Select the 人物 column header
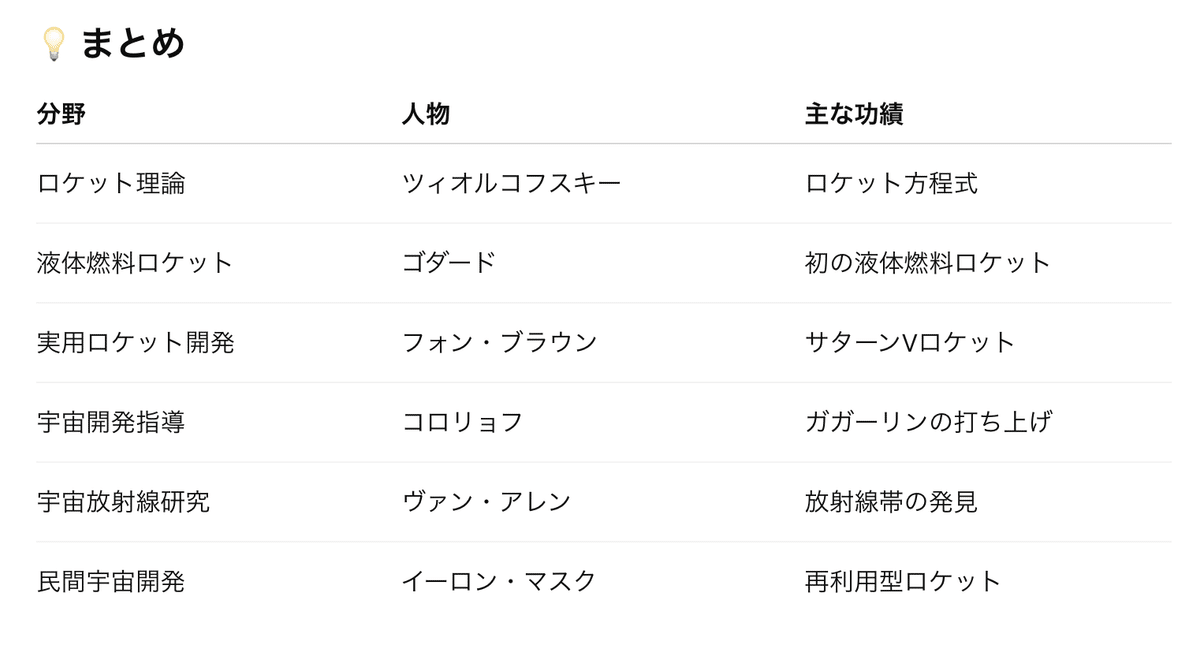1200x645 pixels. pyautogui.click(x=426, y=114)
